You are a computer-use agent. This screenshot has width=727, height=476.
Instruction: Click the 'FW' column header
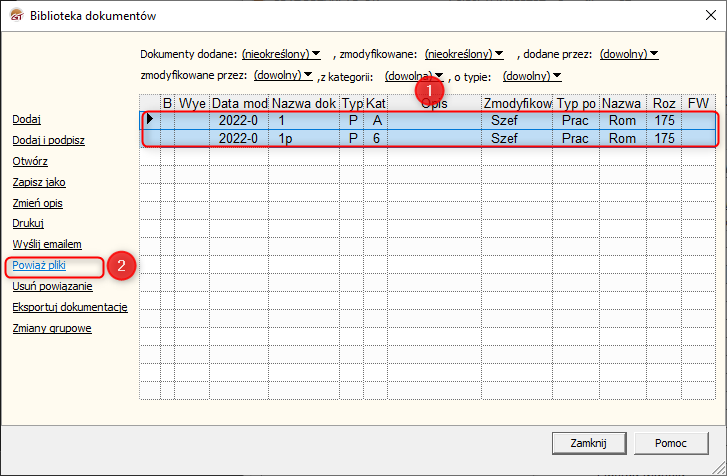point(699,103)
